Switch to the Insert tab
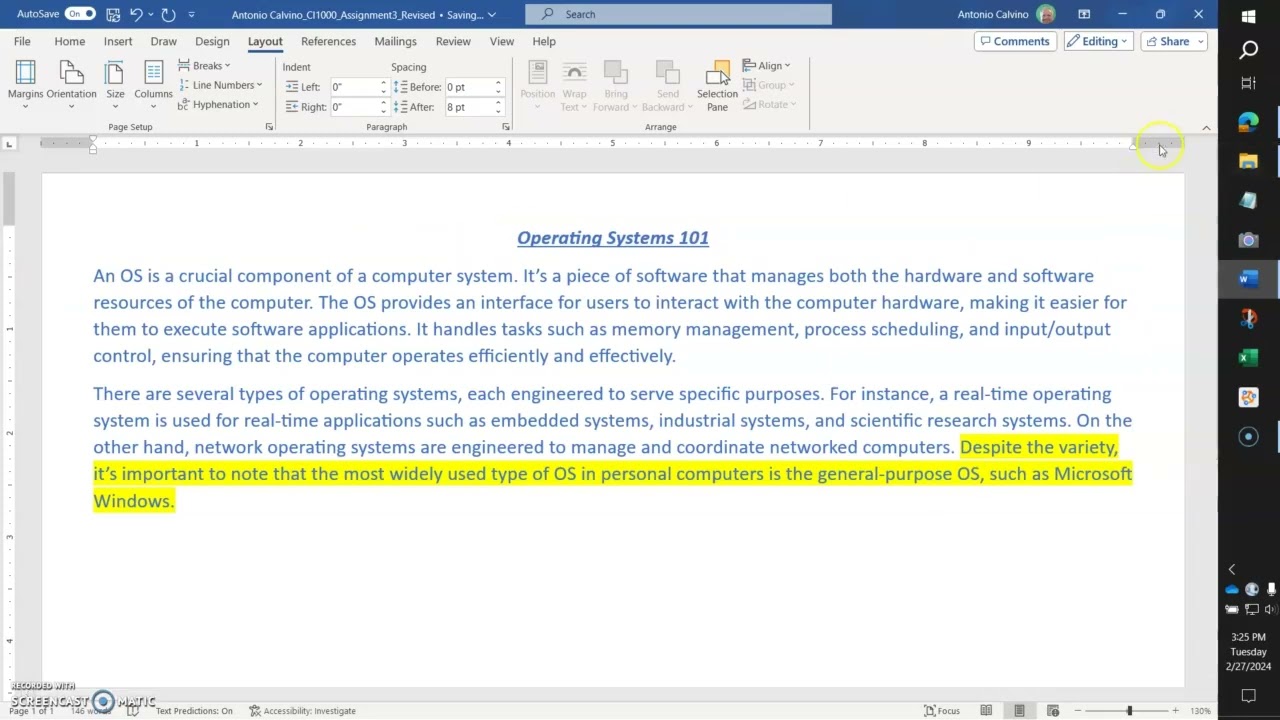The image size is (1280, 720). click(118, 41)
